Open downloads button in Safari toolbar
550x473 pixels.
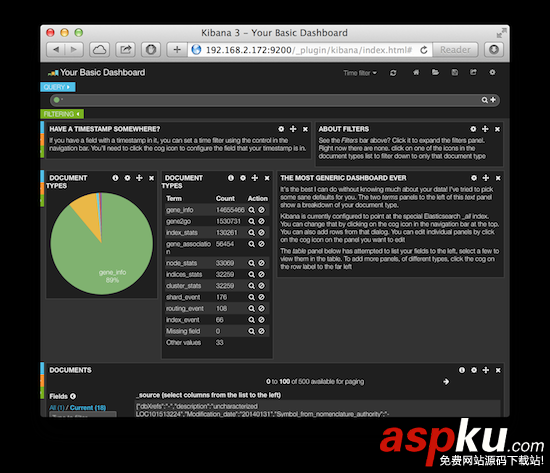pos(494,50)
